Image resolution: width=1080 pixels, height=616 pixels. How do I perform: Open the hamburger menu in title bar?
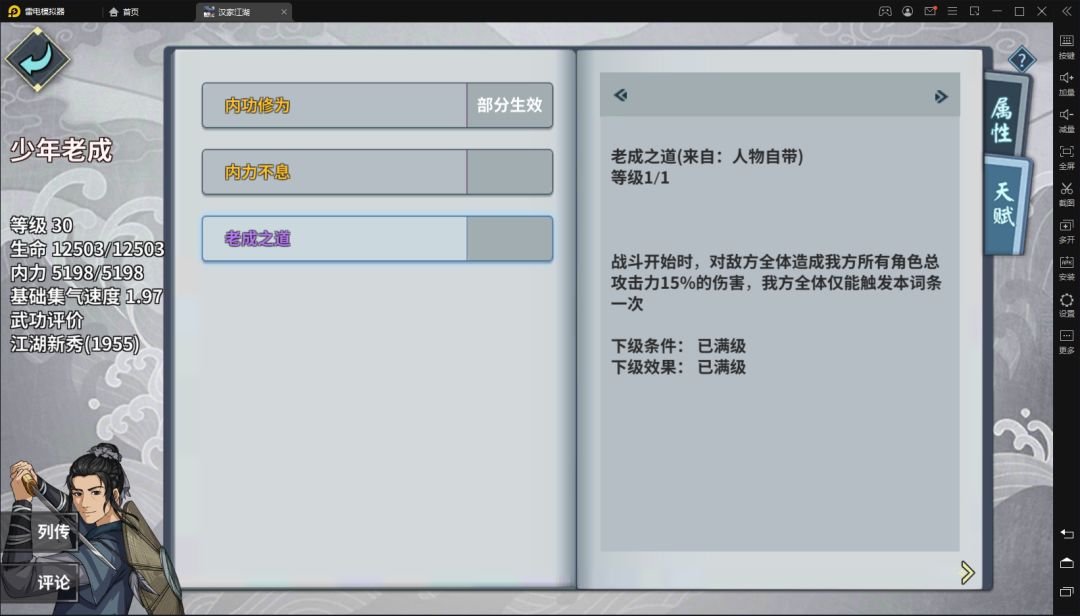click(953, 11)
